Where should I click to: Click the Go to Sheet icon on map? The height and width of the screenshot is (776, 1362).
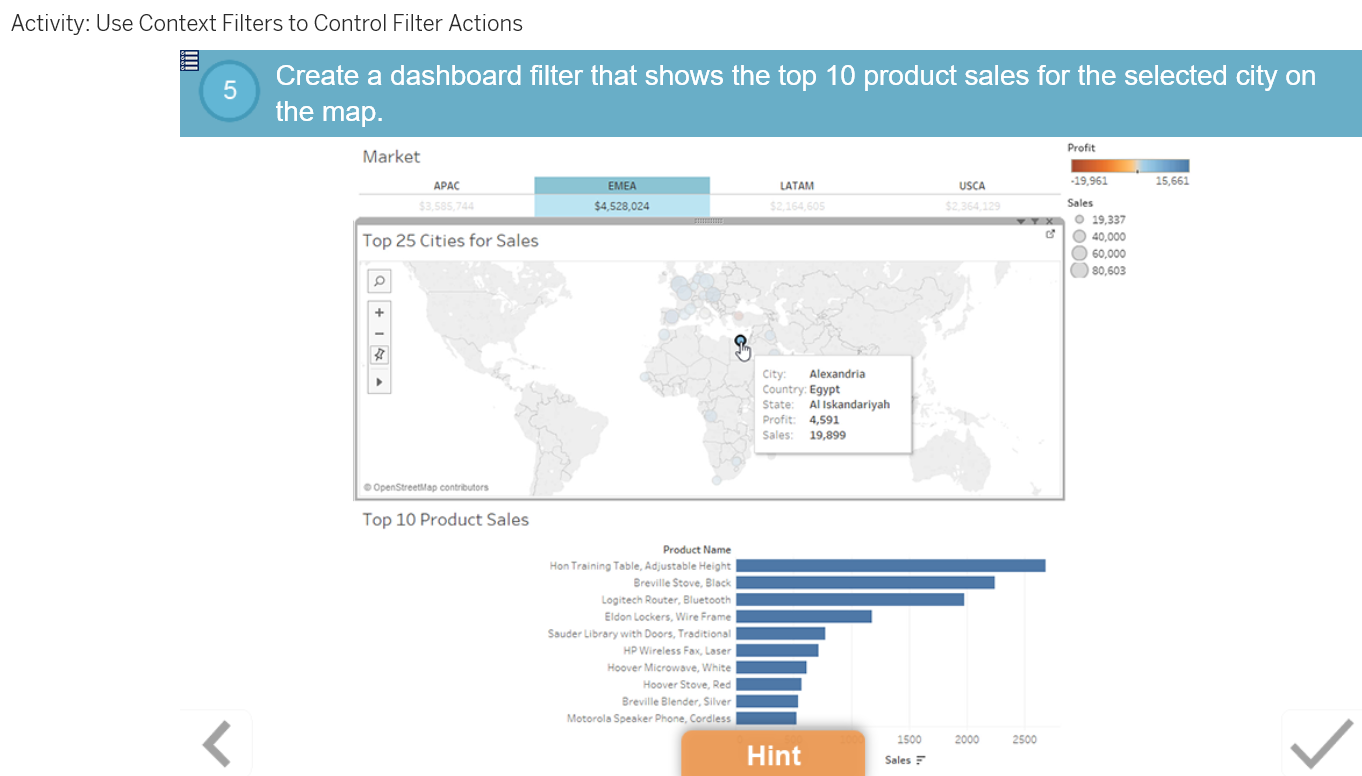1050,234
